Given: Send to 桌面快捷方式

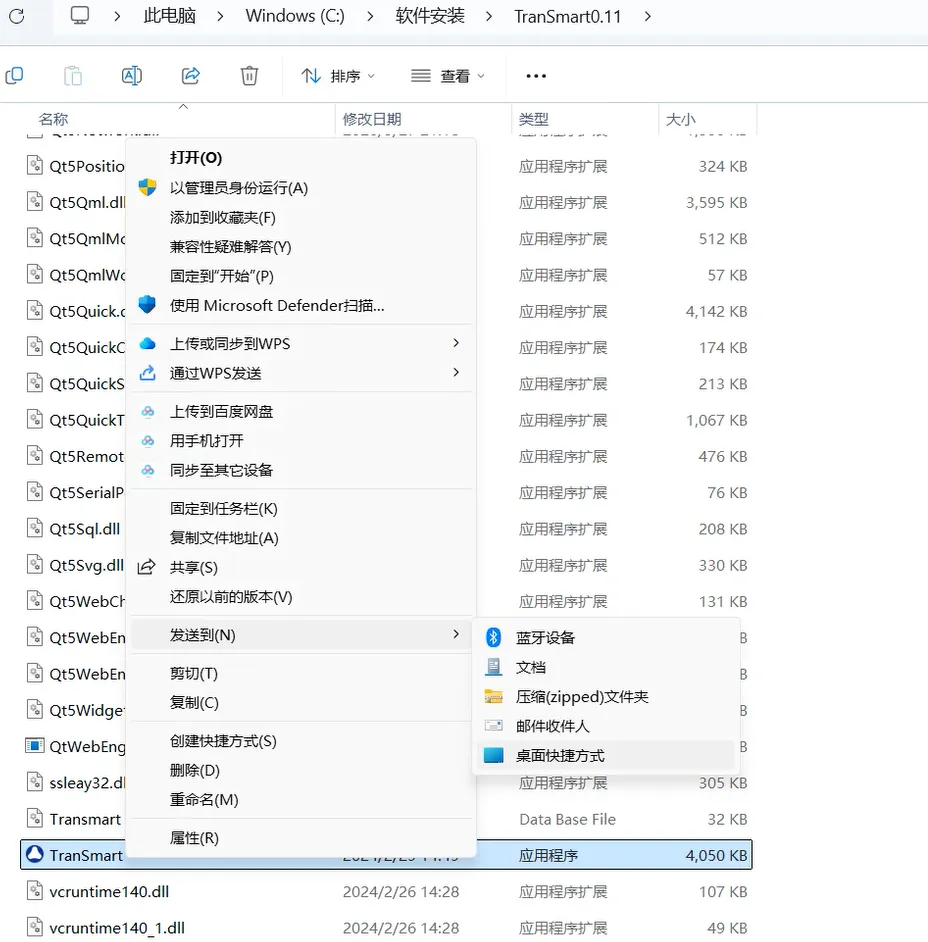Looking at the screenshot, I should [x=605, y=756].
